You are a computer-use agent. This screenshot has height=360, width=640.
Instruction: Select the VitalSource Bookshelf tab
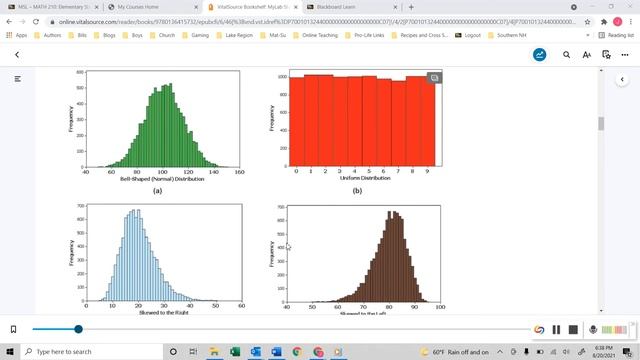pos(252,7)
